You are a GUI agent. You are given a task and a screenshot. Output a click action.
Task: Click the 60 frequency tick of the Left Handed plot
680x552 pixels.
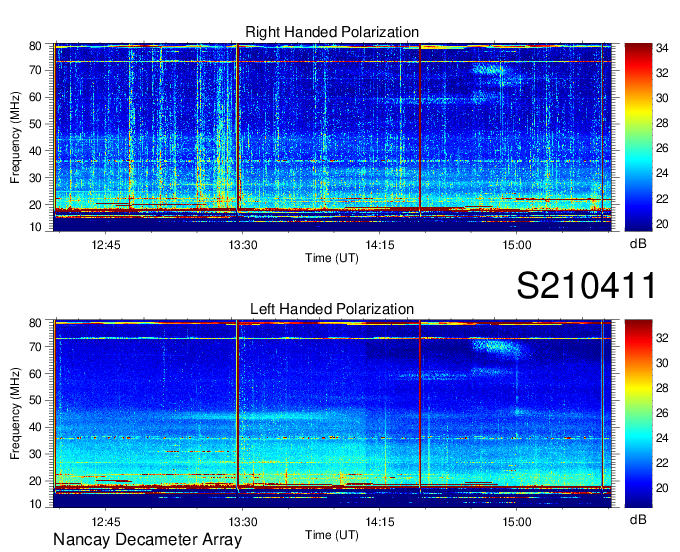35,374
